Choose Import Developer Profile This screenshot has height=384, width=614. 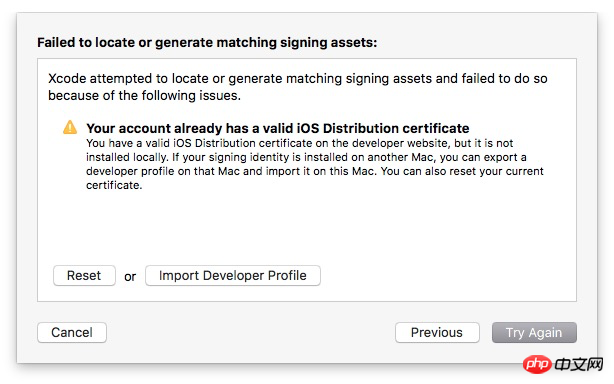pos(233,276)
